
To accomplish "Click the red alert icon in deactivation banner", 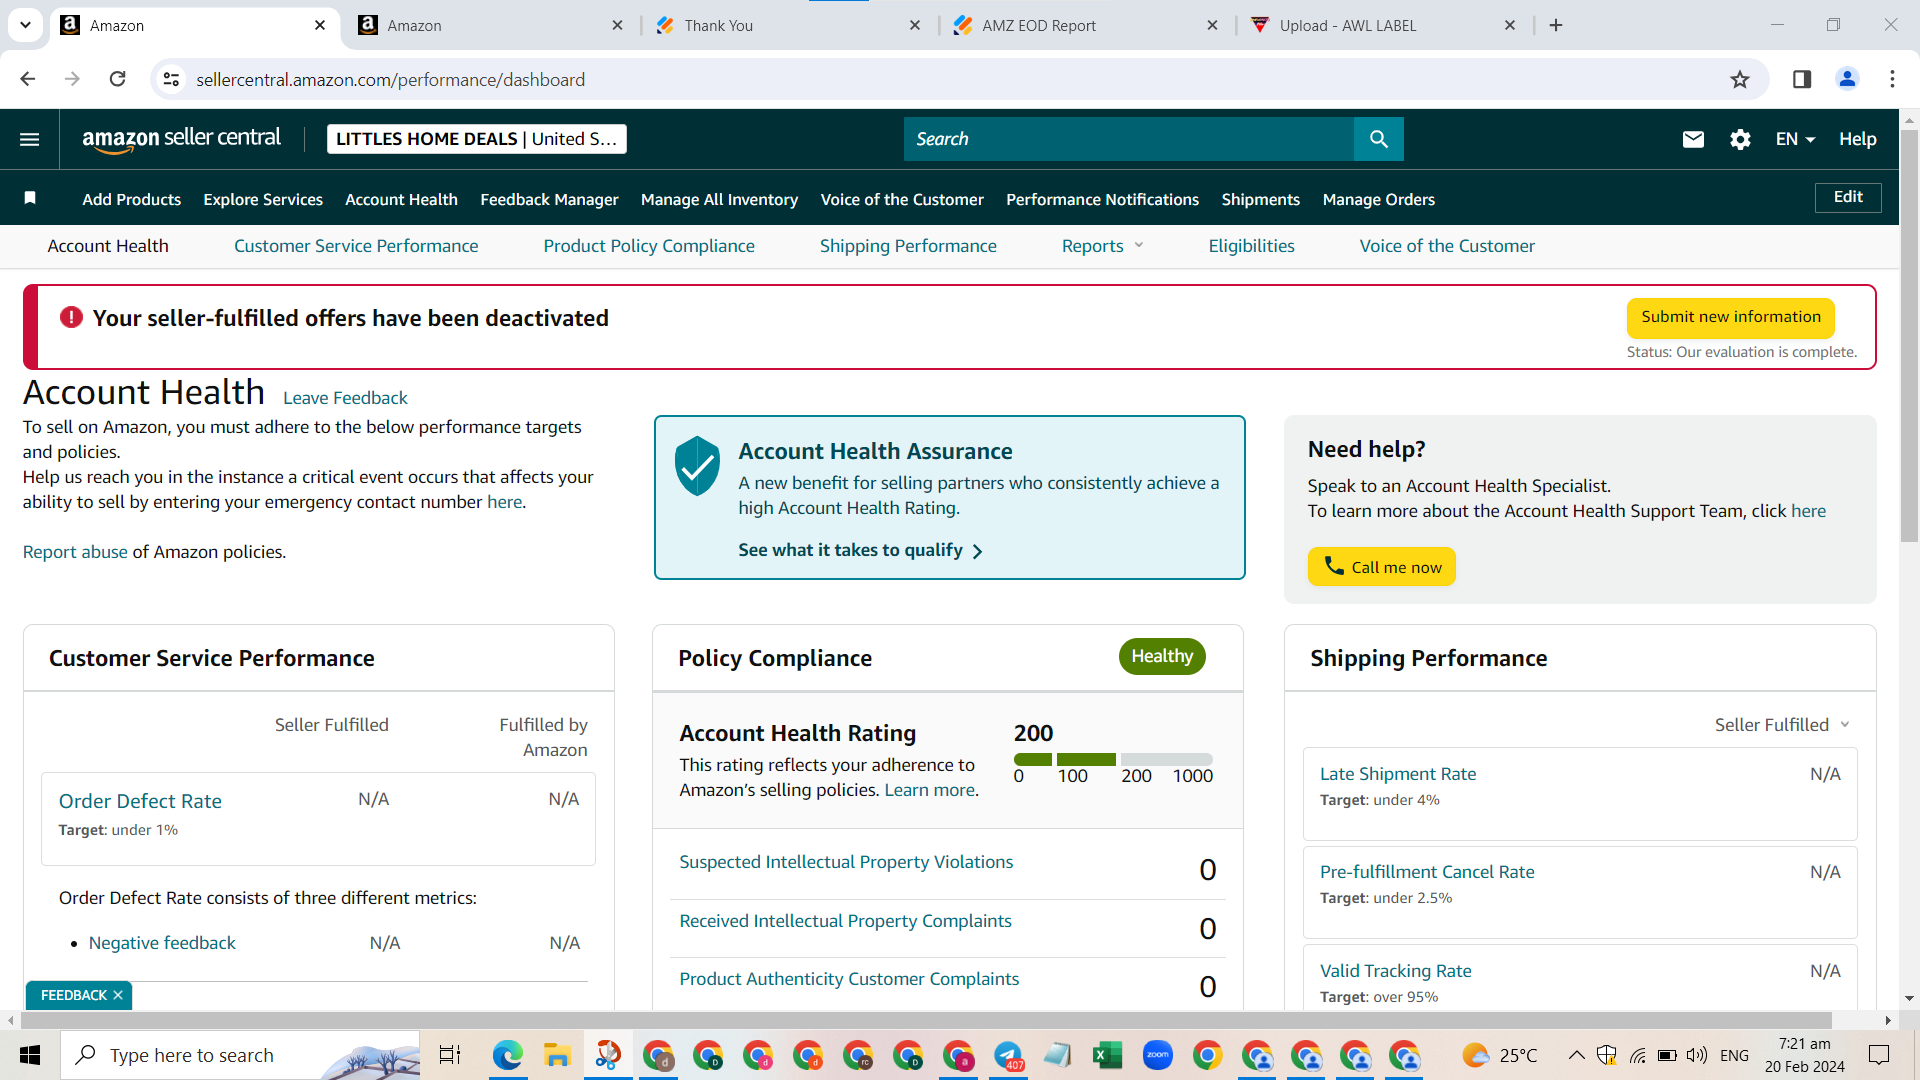I will (71, 317).
